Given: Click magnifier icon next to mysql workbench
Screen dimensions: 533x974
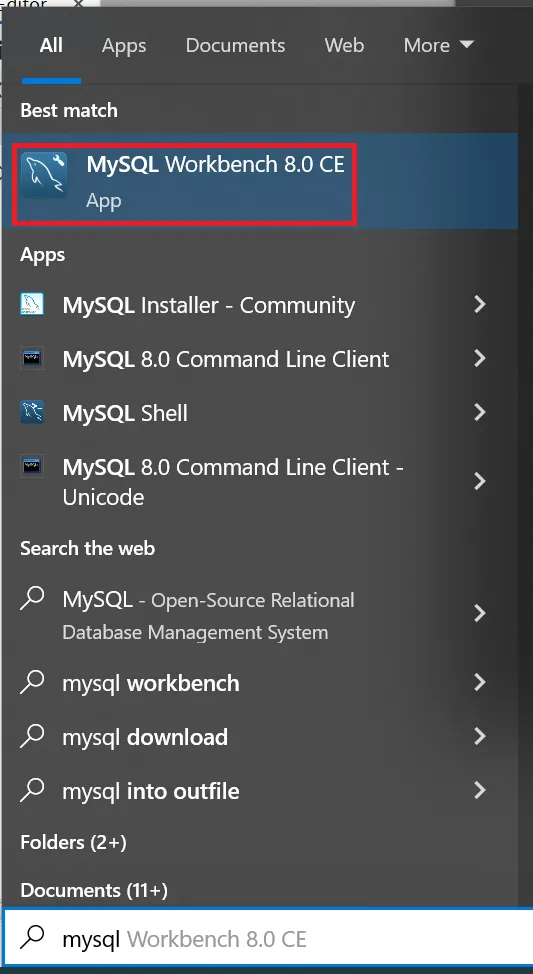Looking at the screenshot, I should click(x=32, y=683).
